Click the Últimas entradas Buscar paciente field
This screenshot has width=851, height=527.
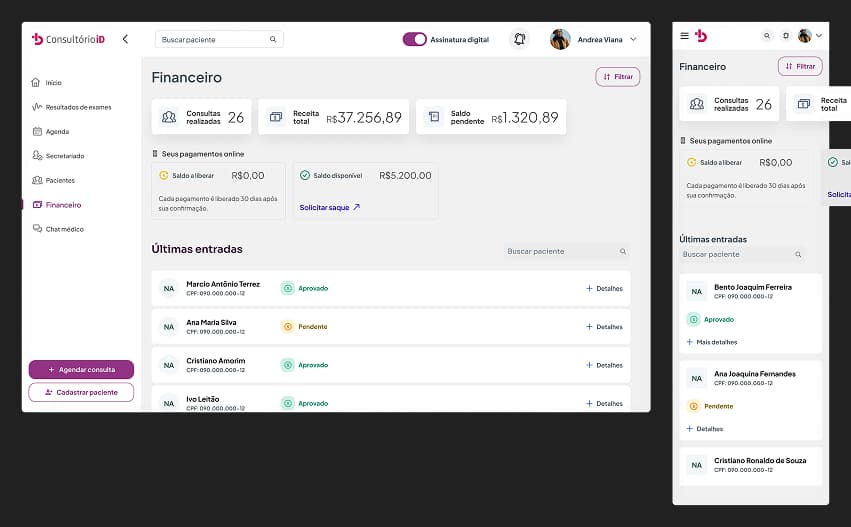(x=560, y=252)
